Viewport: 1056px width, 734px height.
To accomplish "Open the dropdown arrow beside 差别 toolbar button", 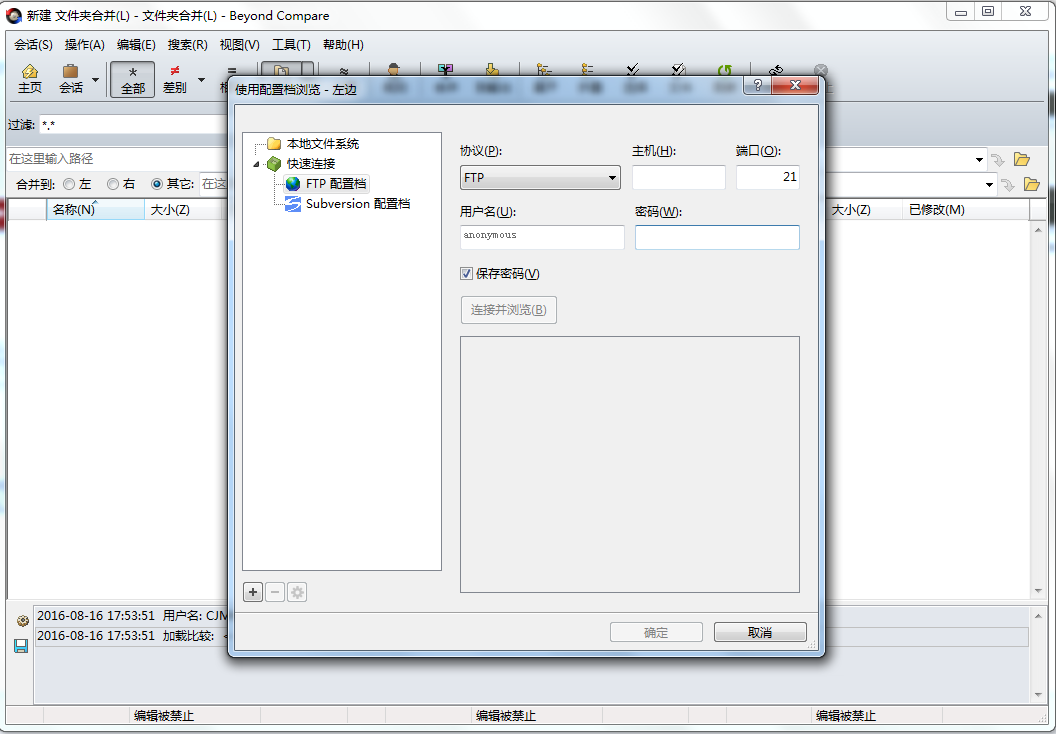I will pyautogui.click(x=201, y=79).
